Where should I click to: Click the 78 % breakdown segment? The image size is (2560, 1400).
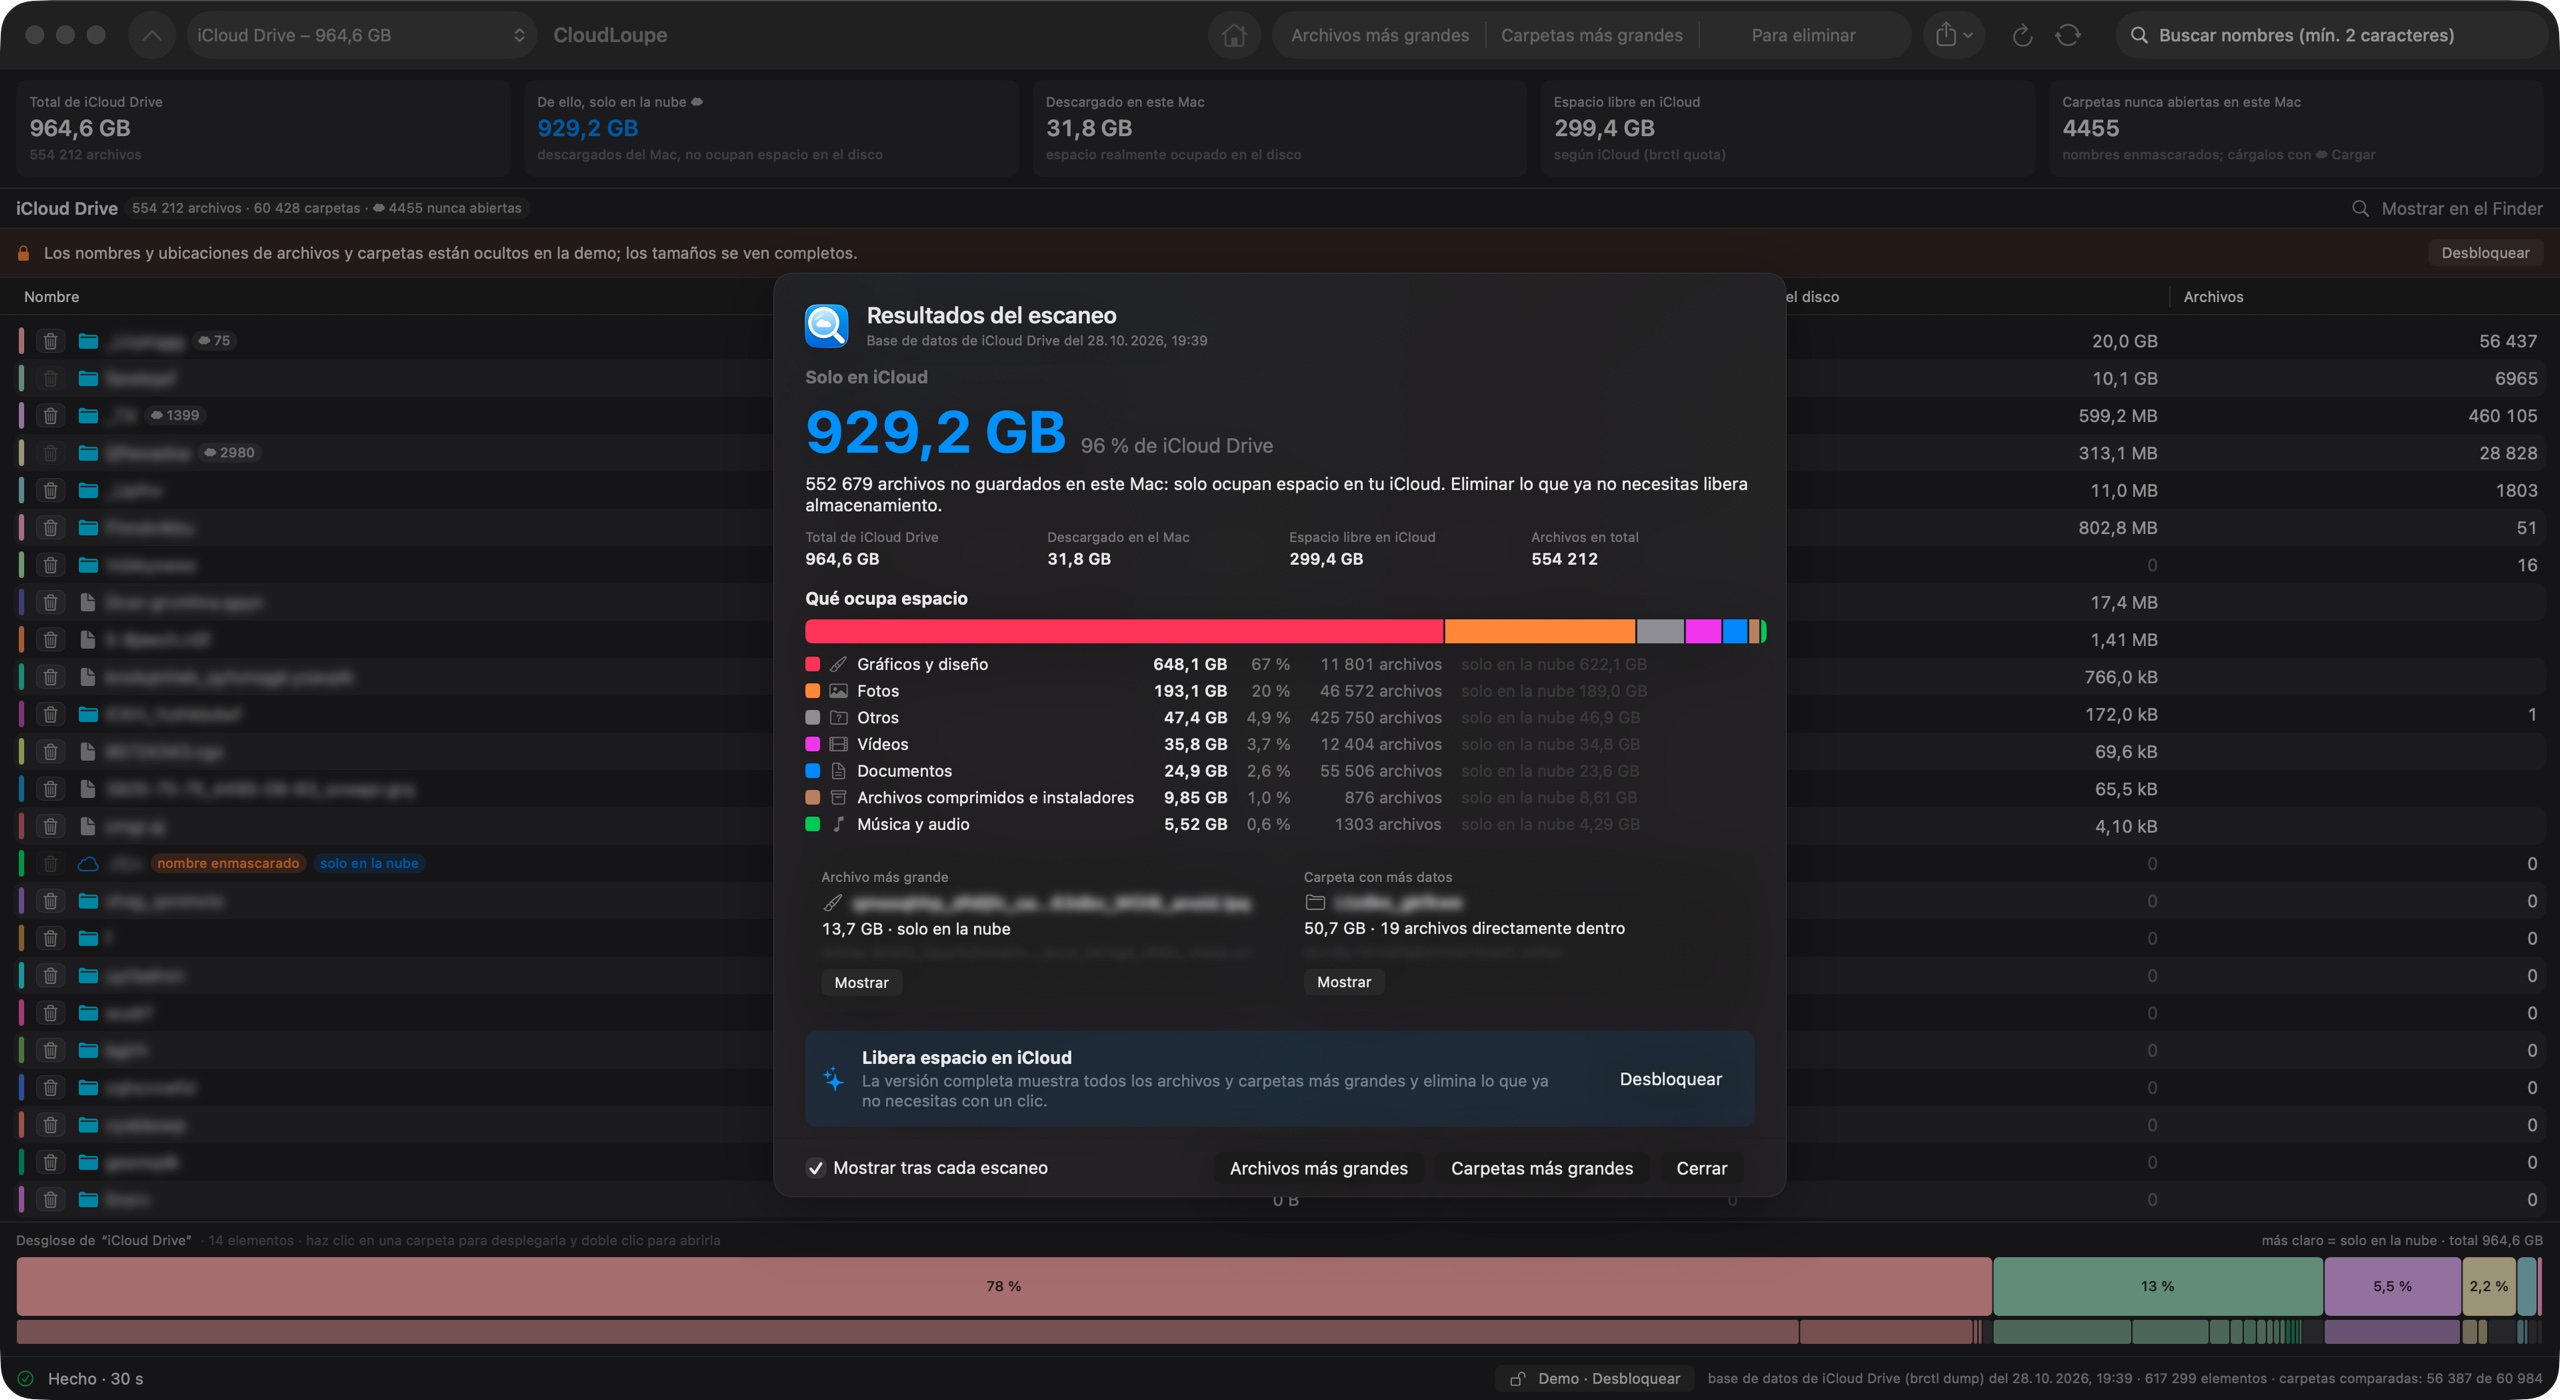(1004, 1286)
